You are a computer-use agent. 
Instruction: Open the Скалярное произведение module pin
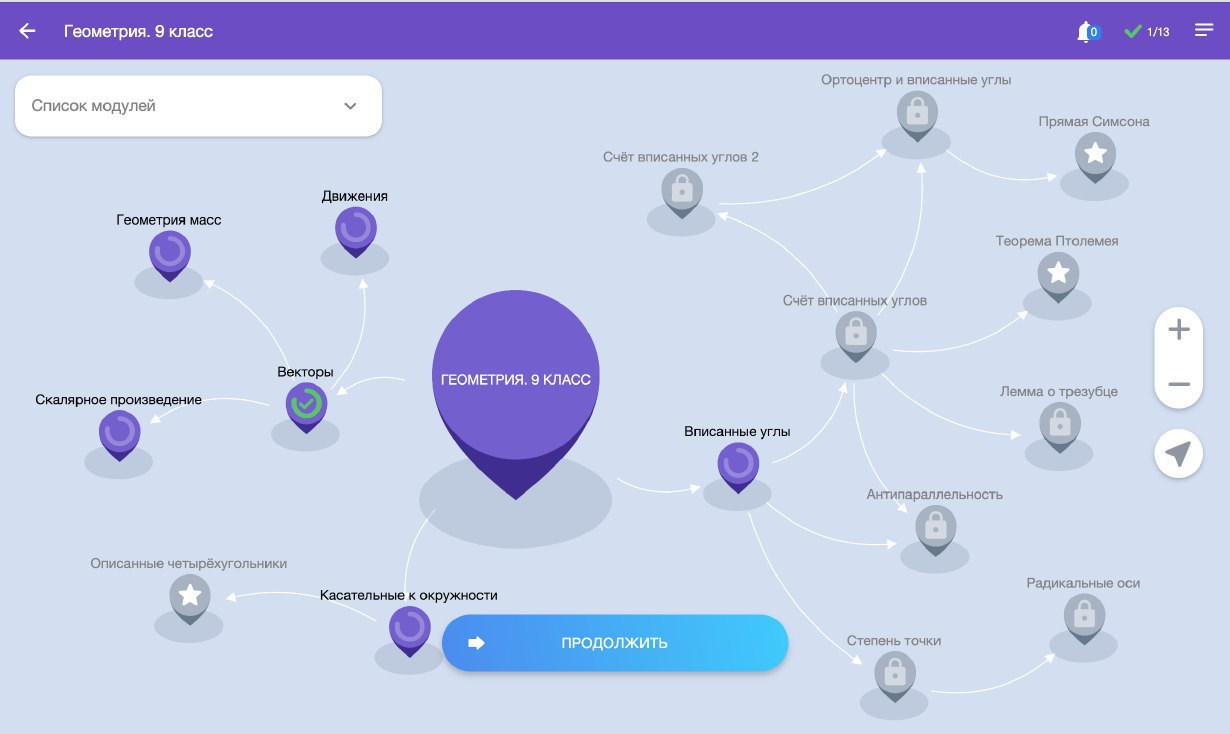119,435
